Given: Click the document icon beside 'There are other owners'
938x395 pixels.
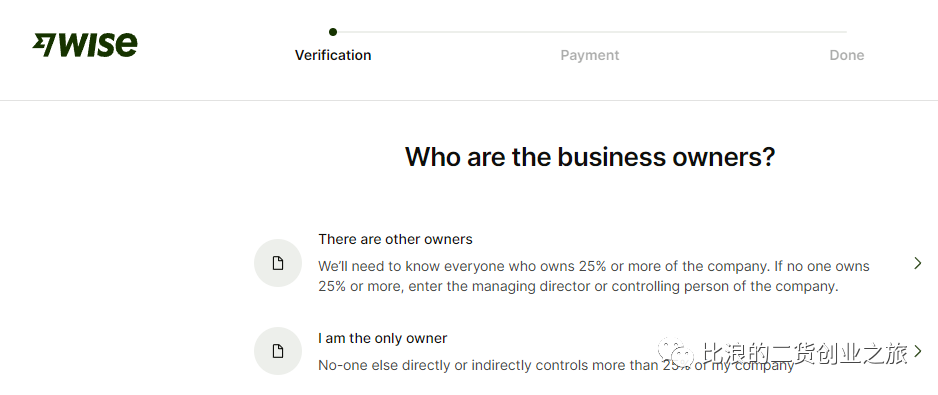Looking at the screenshot, I should point(278,263).
